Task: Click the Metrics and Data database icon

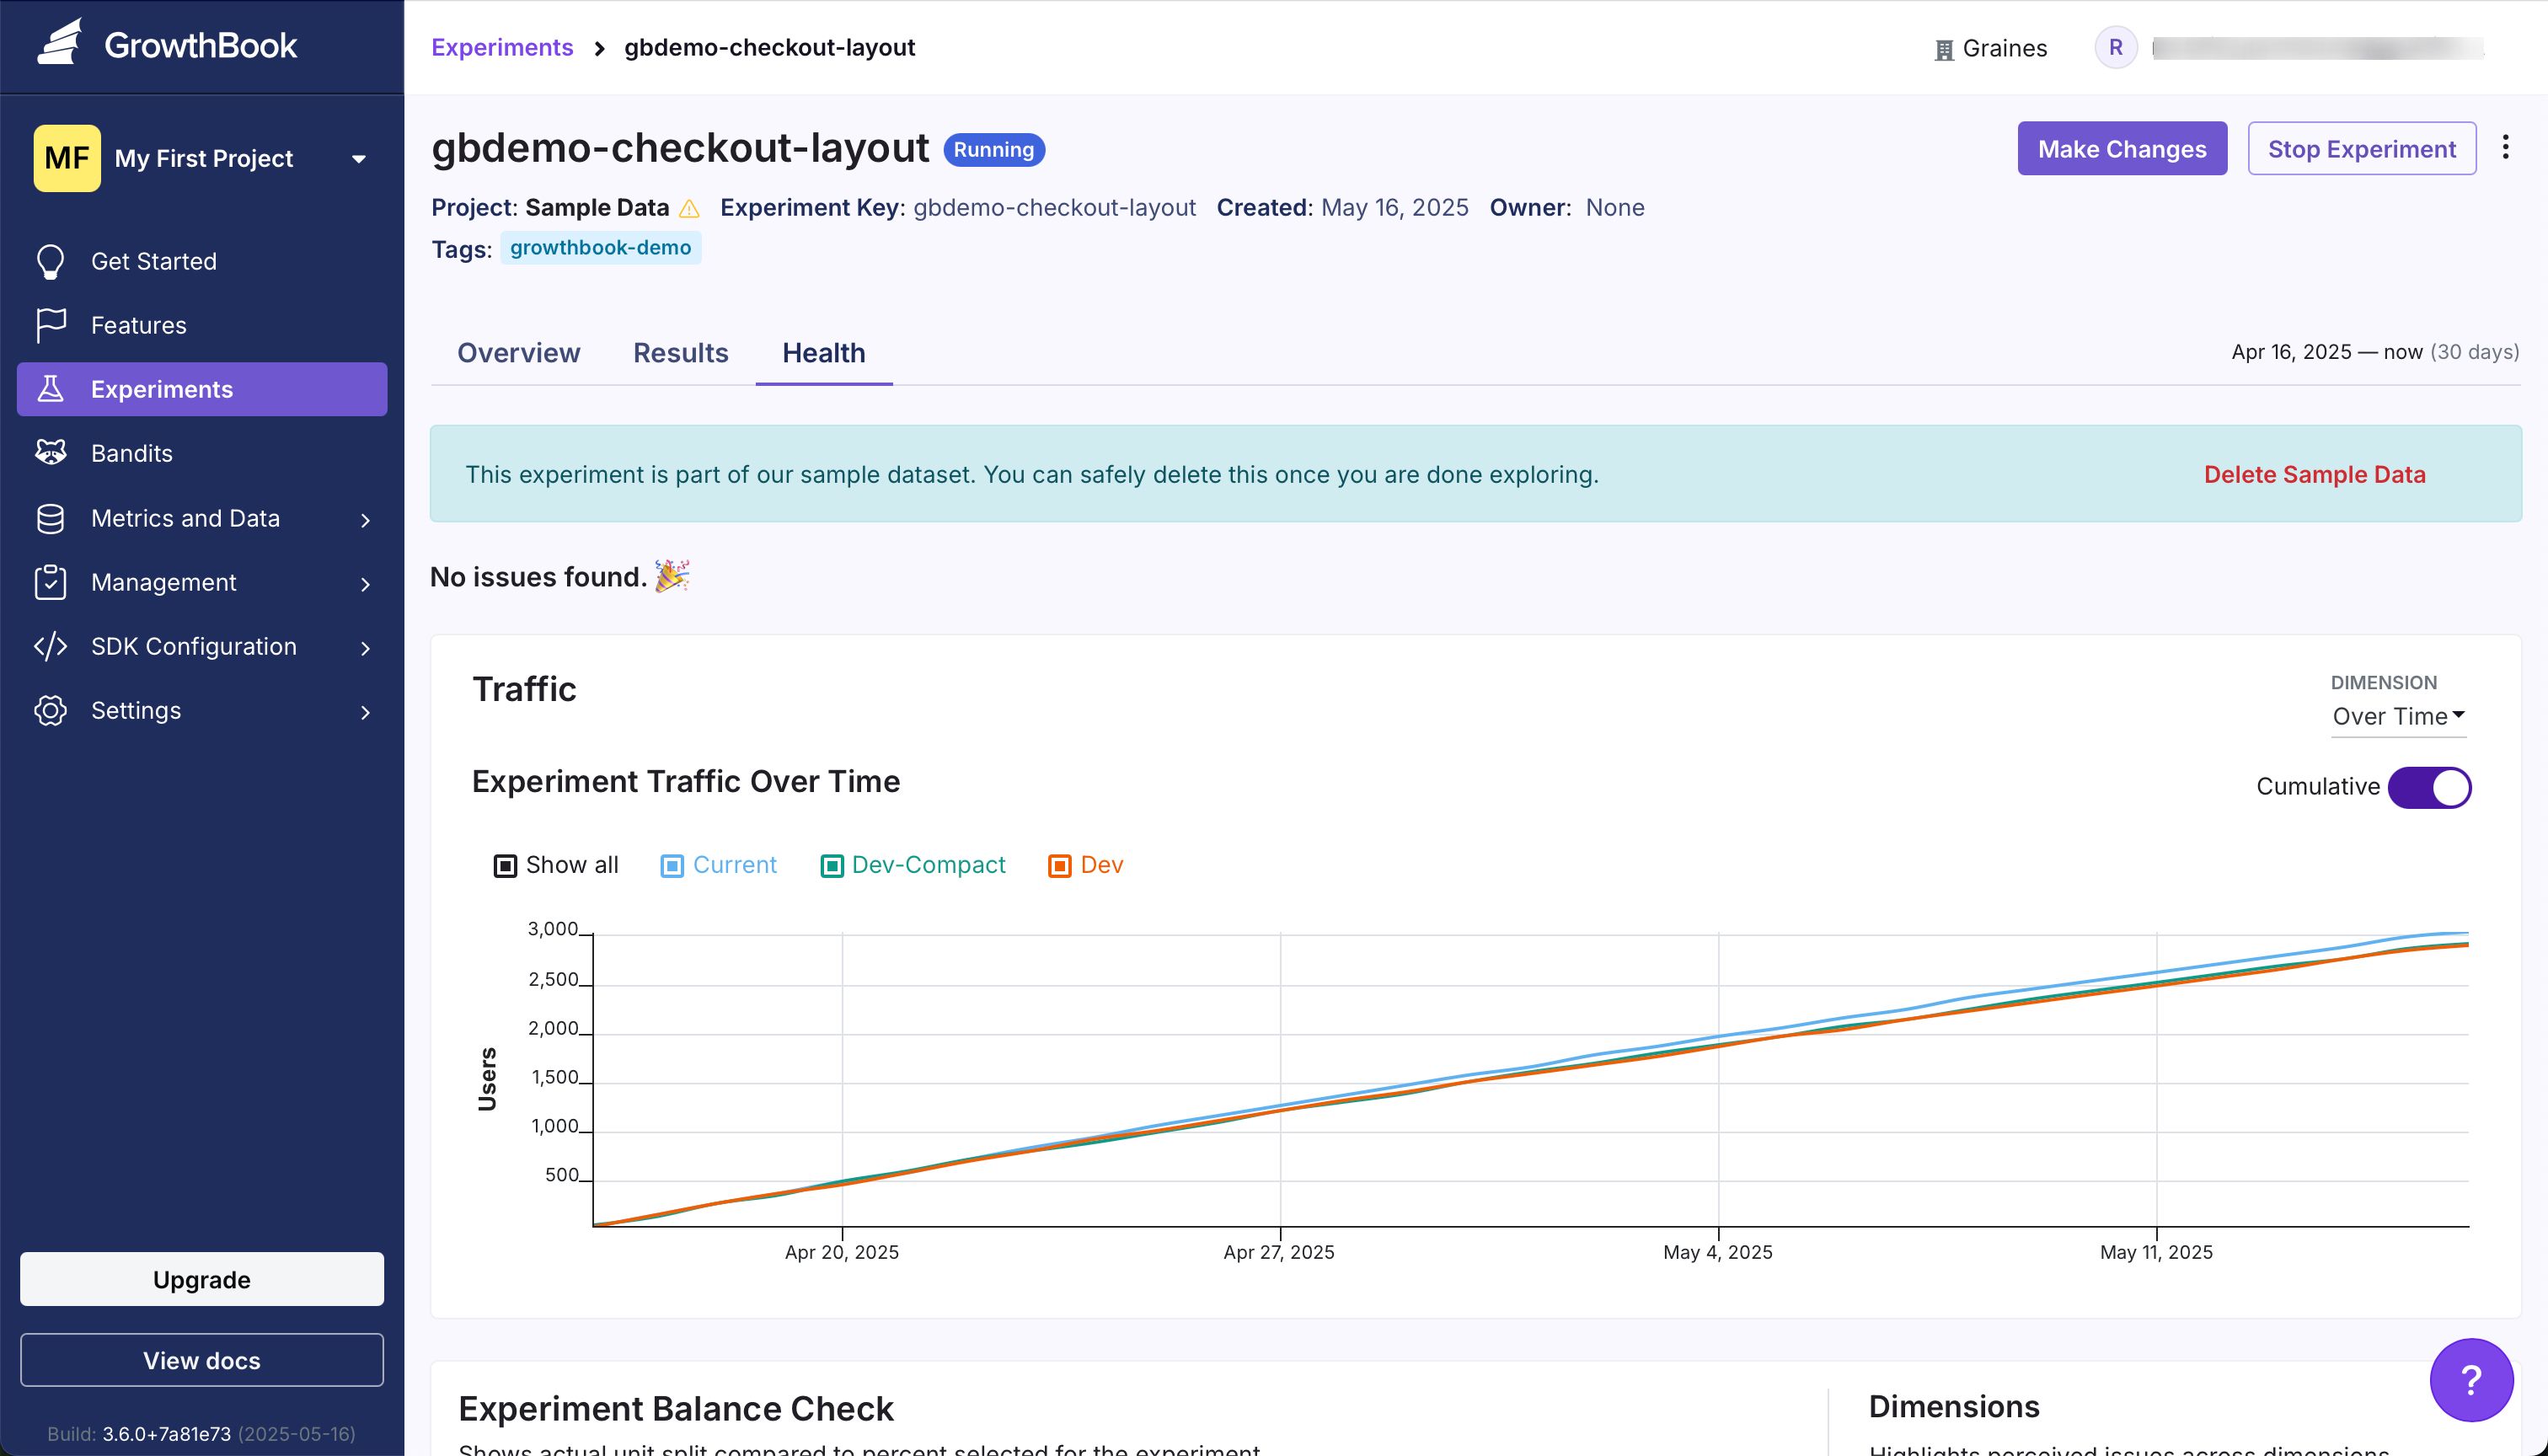Action: tap(50, 518)
